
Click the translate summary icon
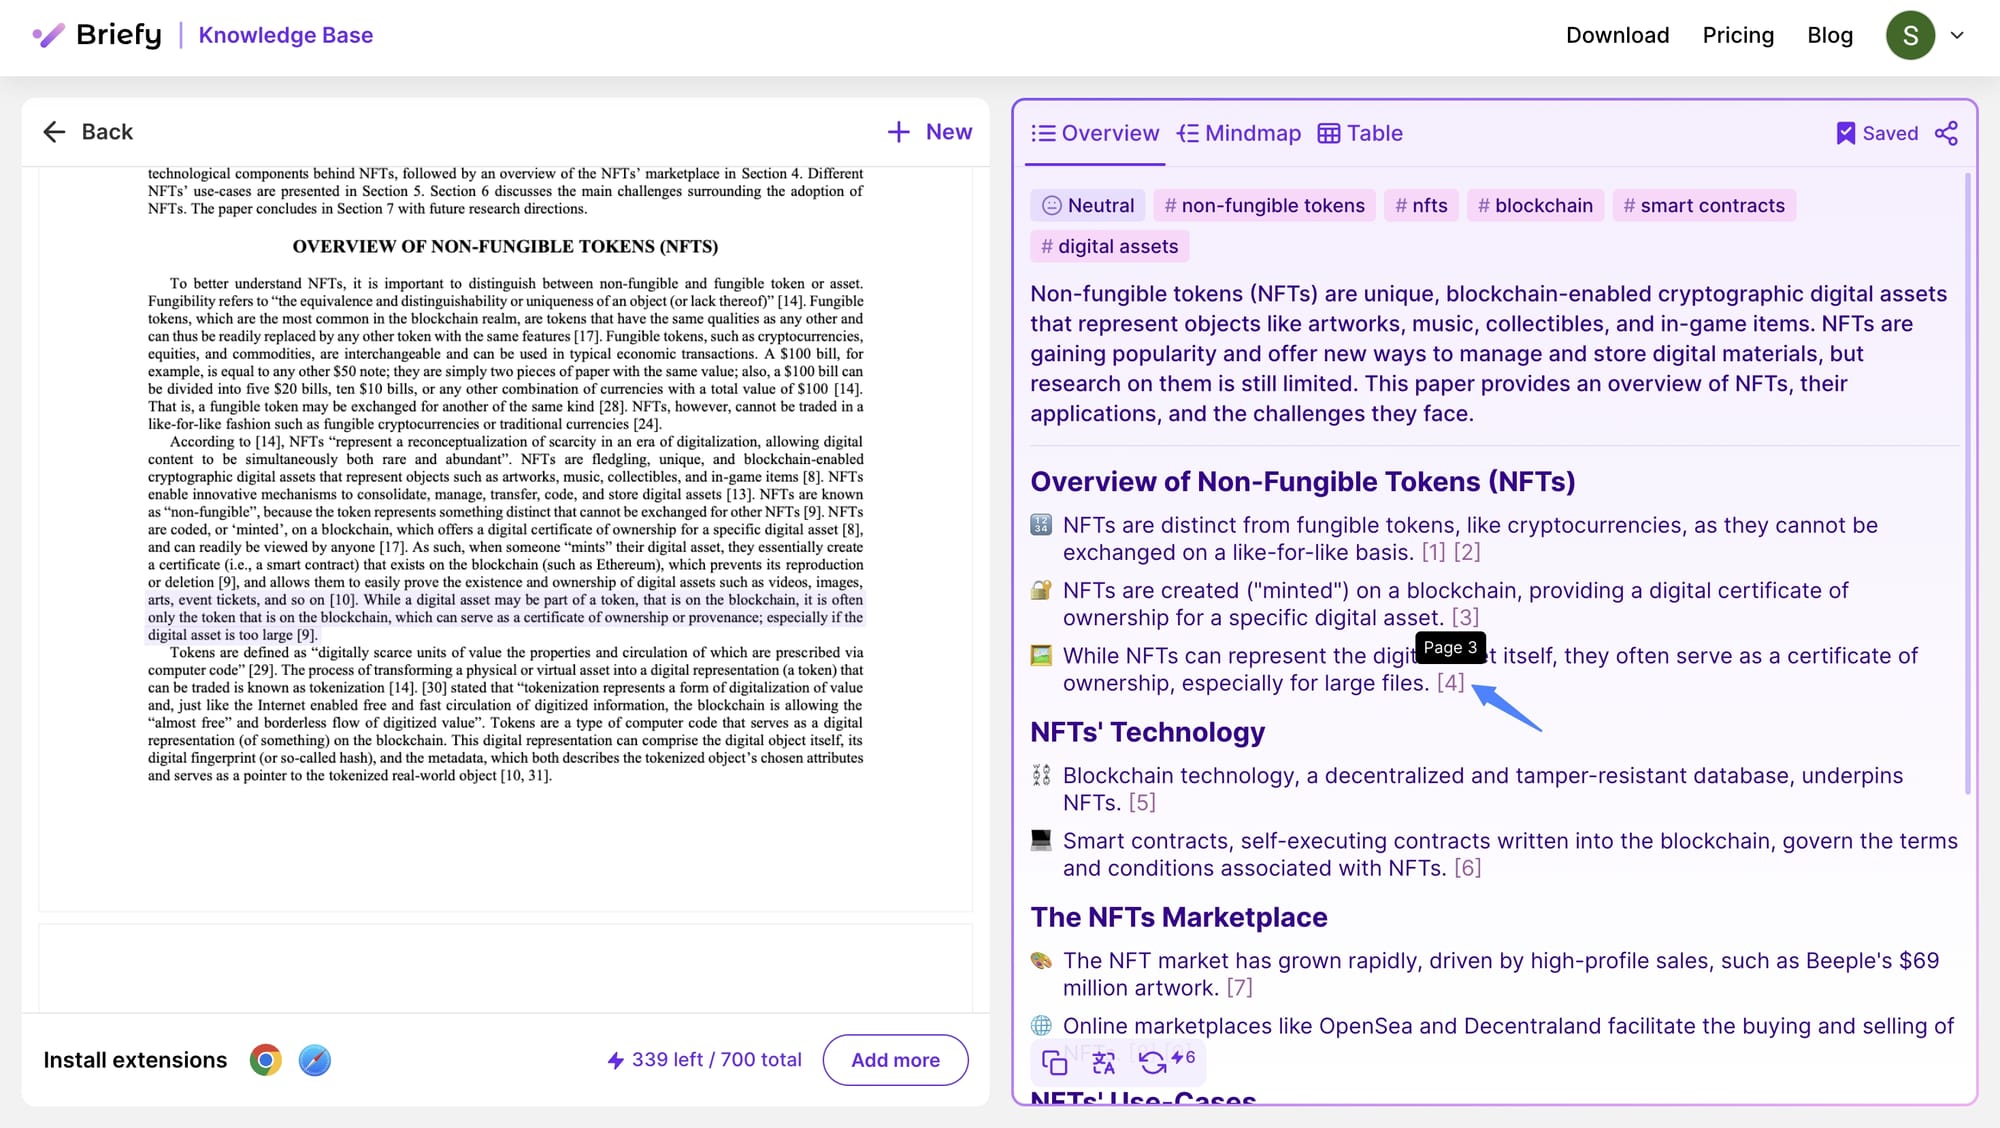point(1103,1062)
